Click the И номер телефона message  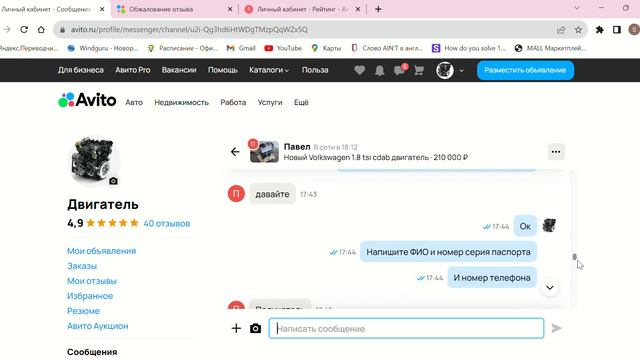492,278
